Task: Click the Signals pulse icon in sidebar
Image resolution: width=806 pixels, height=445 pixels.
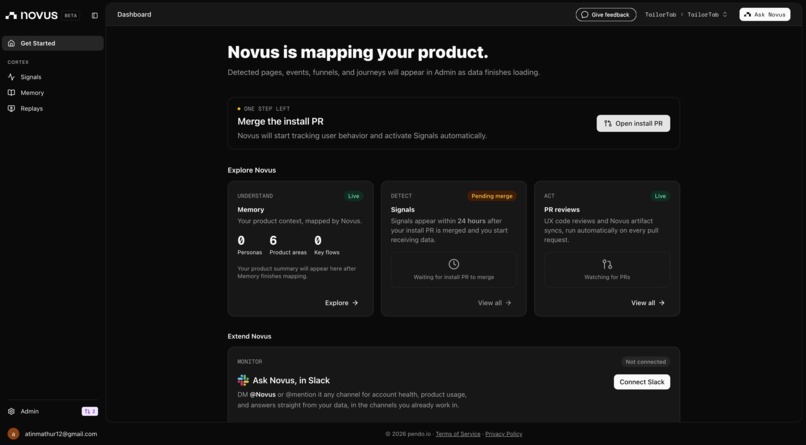Action: point(11,77)
